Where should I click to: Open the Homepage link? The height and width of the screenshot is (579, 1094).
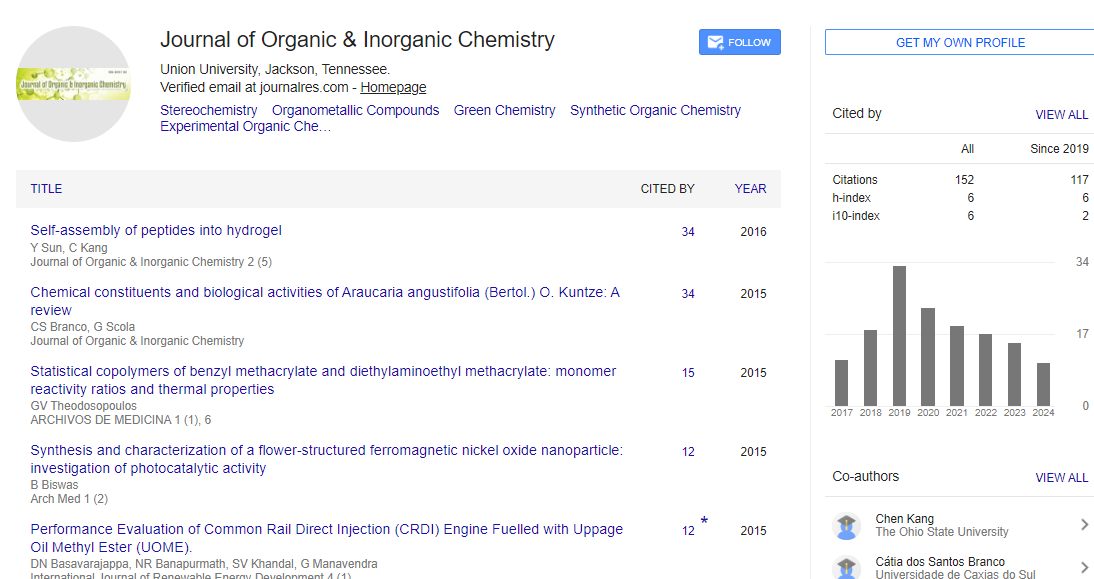click(393, 87)
